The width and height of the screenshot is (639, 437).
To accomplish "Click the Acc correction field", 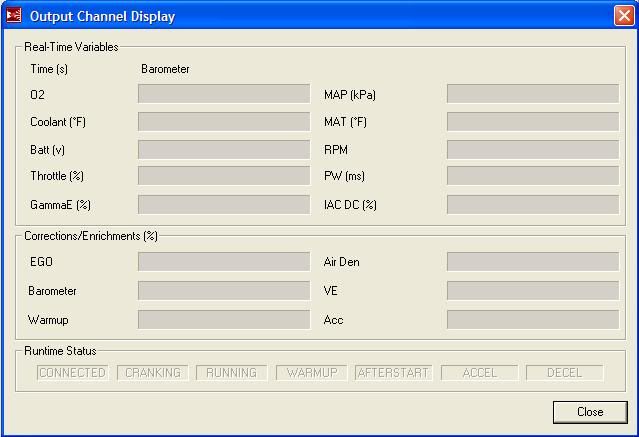I will [533, 319].
